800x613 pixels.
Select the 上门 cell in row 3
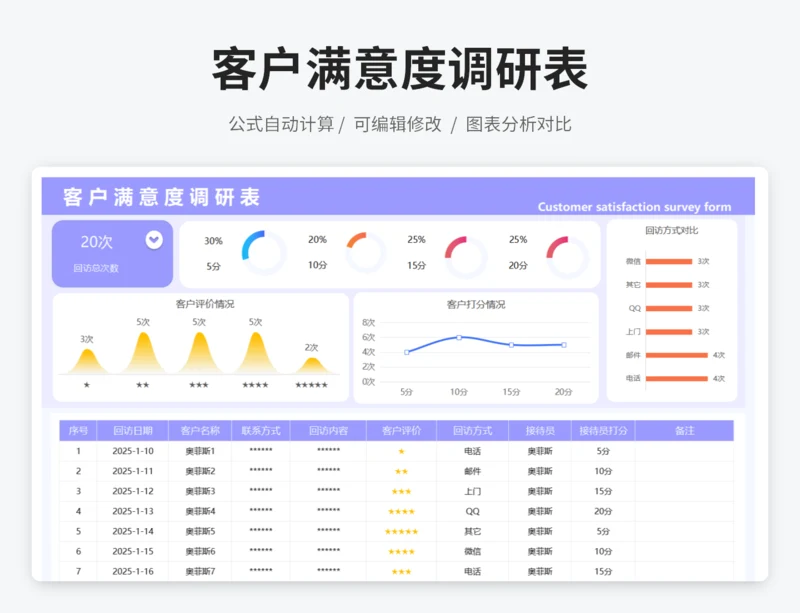472,492
